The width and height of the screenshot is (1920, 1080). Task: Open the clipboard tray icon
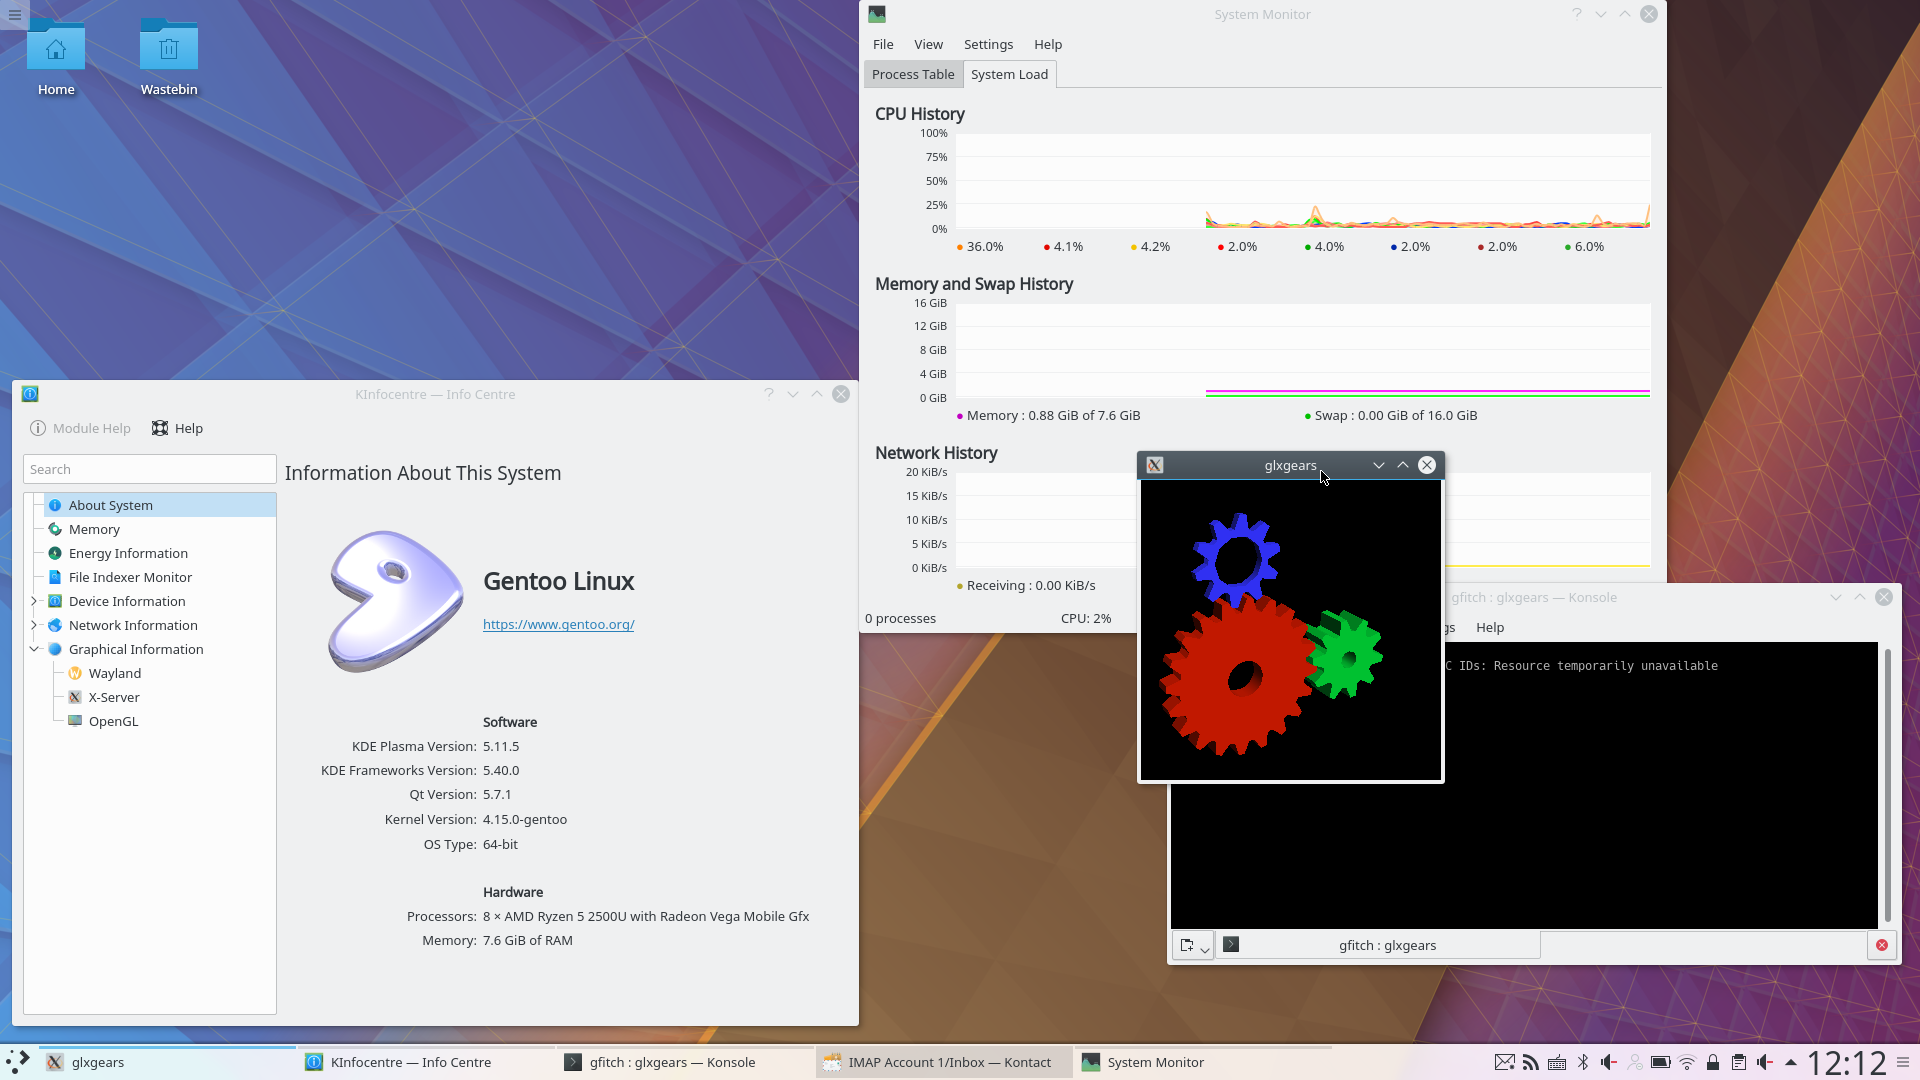(1739, 1062)
